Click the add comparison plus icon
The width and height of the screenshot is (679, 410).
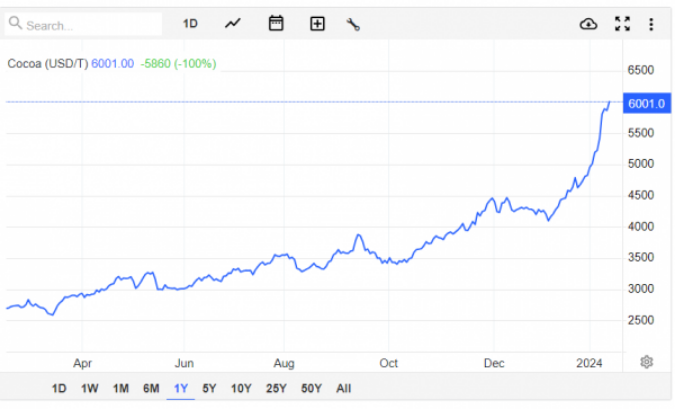click(317, 24)
